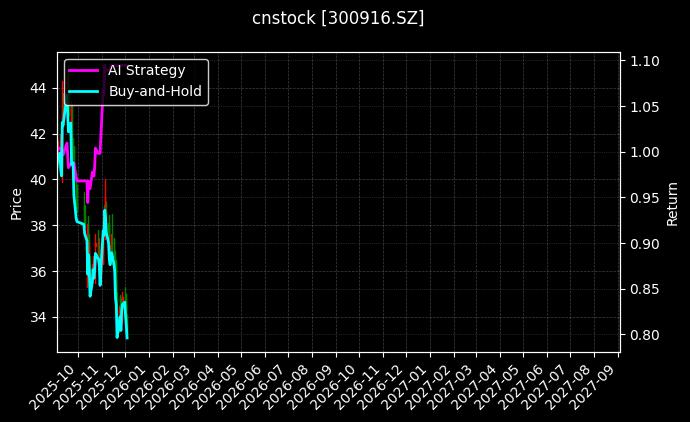Select the AI Strategy legend label
The height and width of the screenshot is (422, 690).
147,70
